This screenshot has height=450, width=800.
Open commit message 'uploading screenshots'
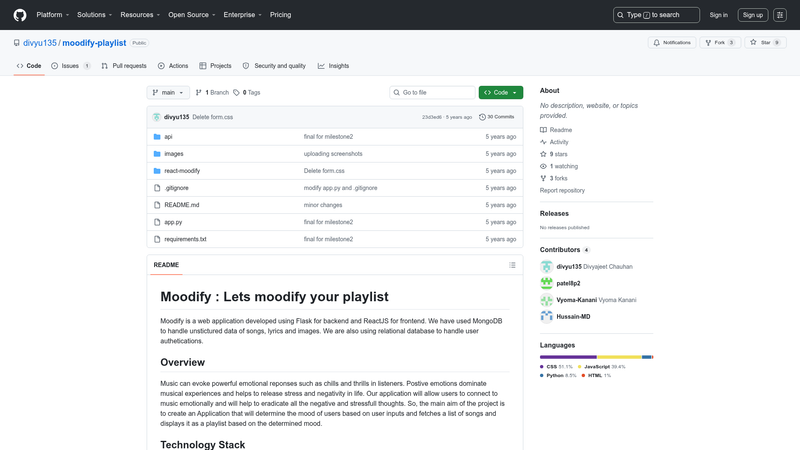[333, 154]
